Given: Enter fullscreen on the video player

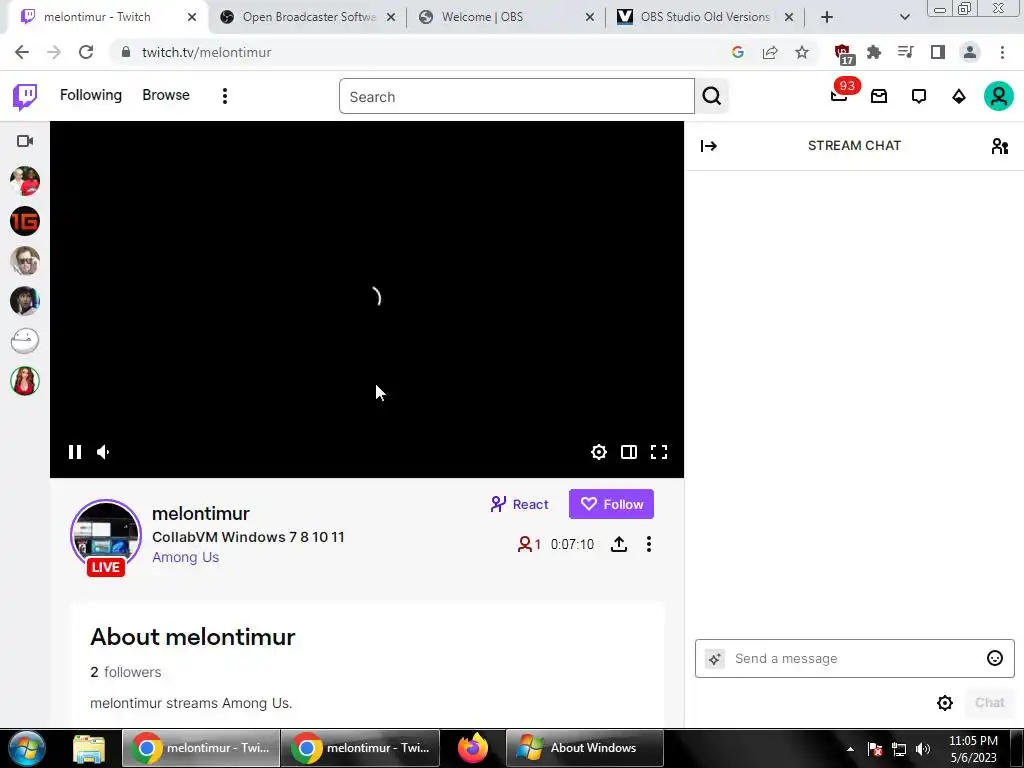Looking at the screenshot, I should point(659,452).
